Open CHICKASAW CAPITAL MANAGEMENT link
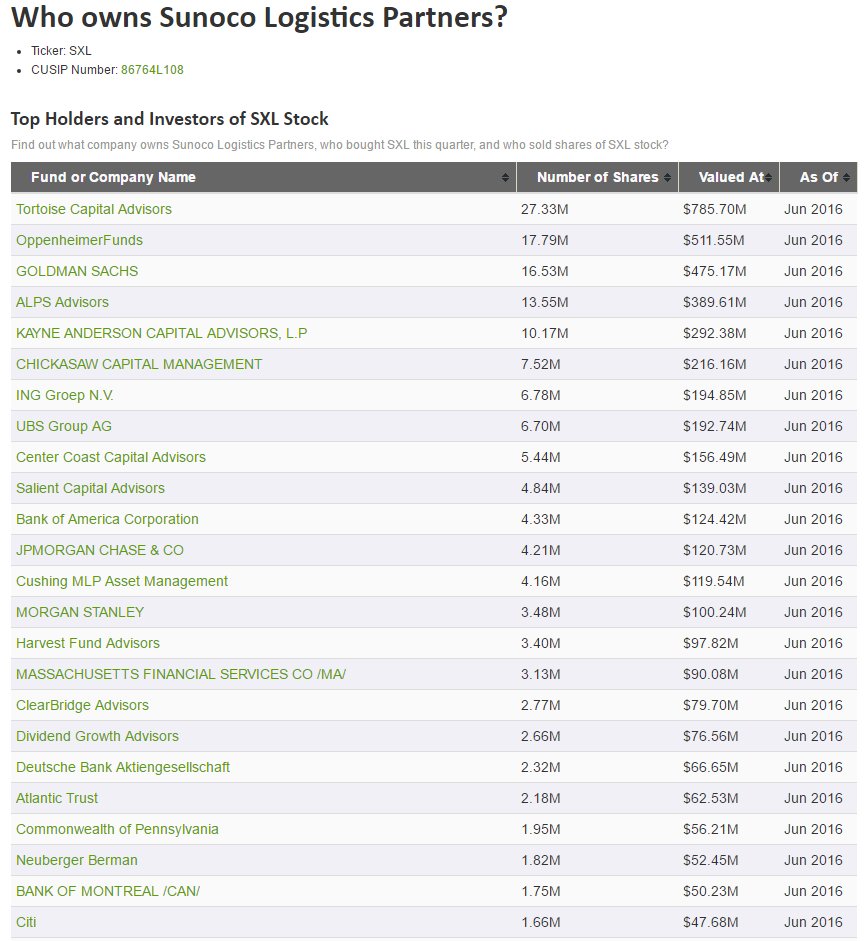 pyautogui.click(x=139, y=364)
